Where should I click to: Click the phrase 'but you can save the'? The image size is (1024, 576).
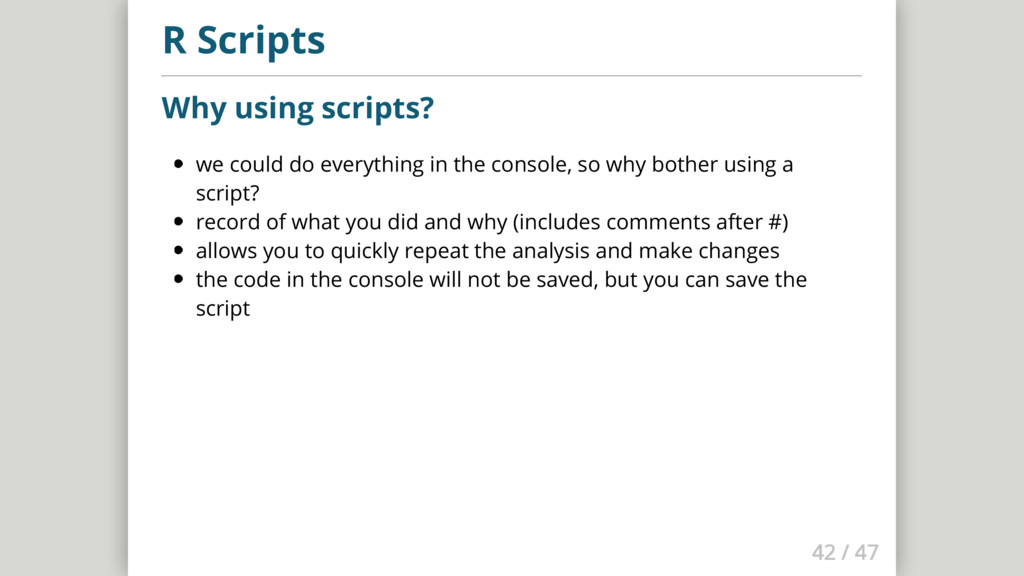pyautogui.click(x=705, y=280)
